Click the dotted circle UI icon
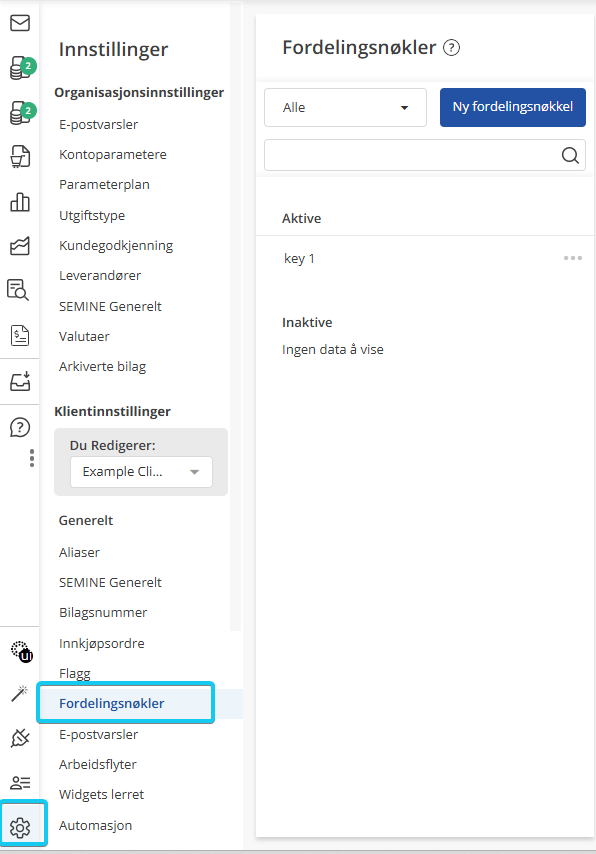This screenshot has height=854, width=596. click(x=22, y=651)
